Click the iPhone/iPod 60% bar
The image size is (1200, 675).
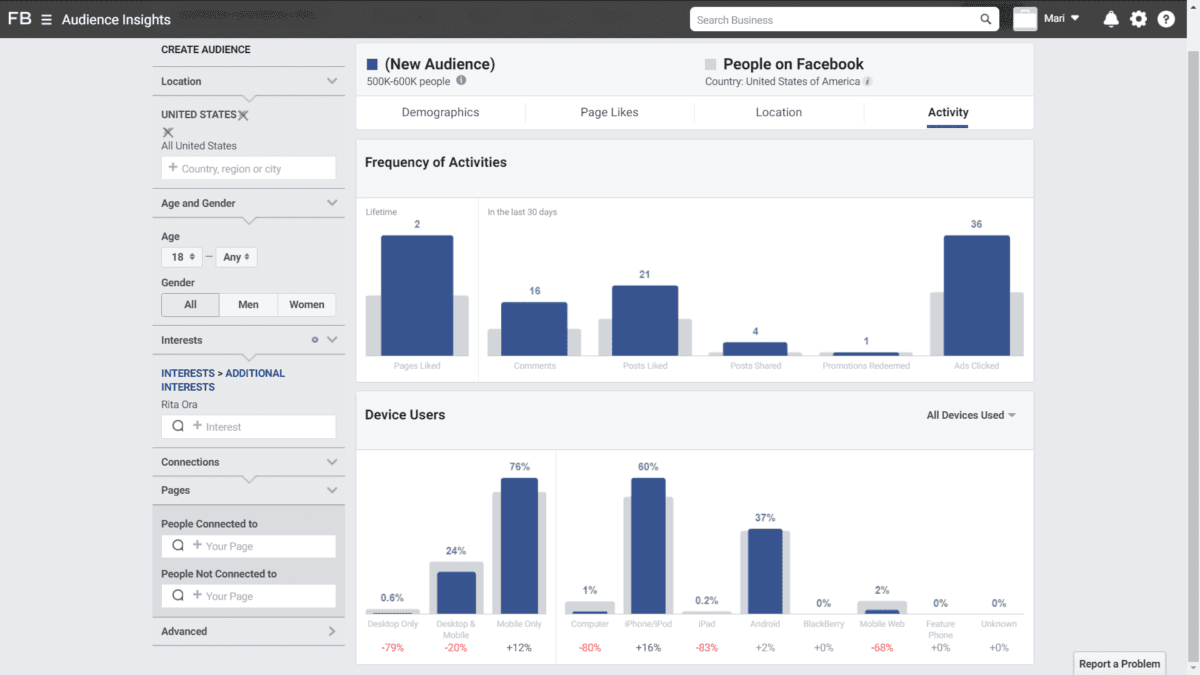click(x=648, y=546)
